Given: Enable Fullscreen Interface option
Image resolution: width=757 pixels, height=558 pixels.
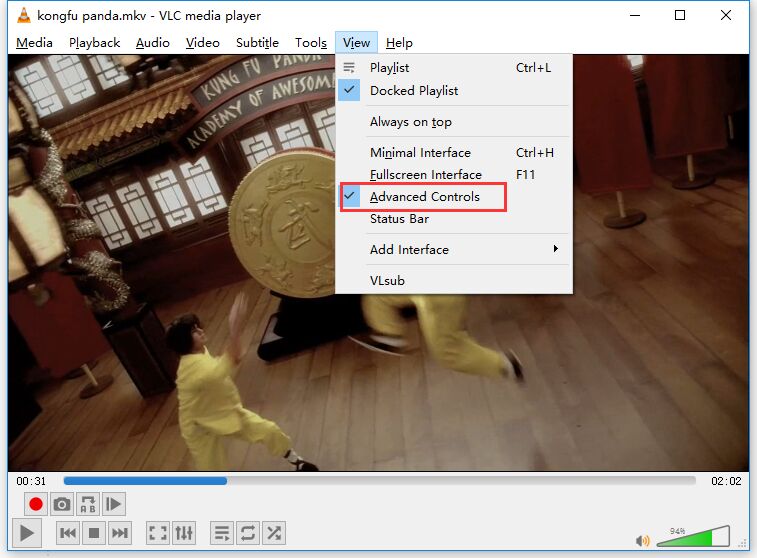Looking at the screenshot, I should tap(454, 175).
